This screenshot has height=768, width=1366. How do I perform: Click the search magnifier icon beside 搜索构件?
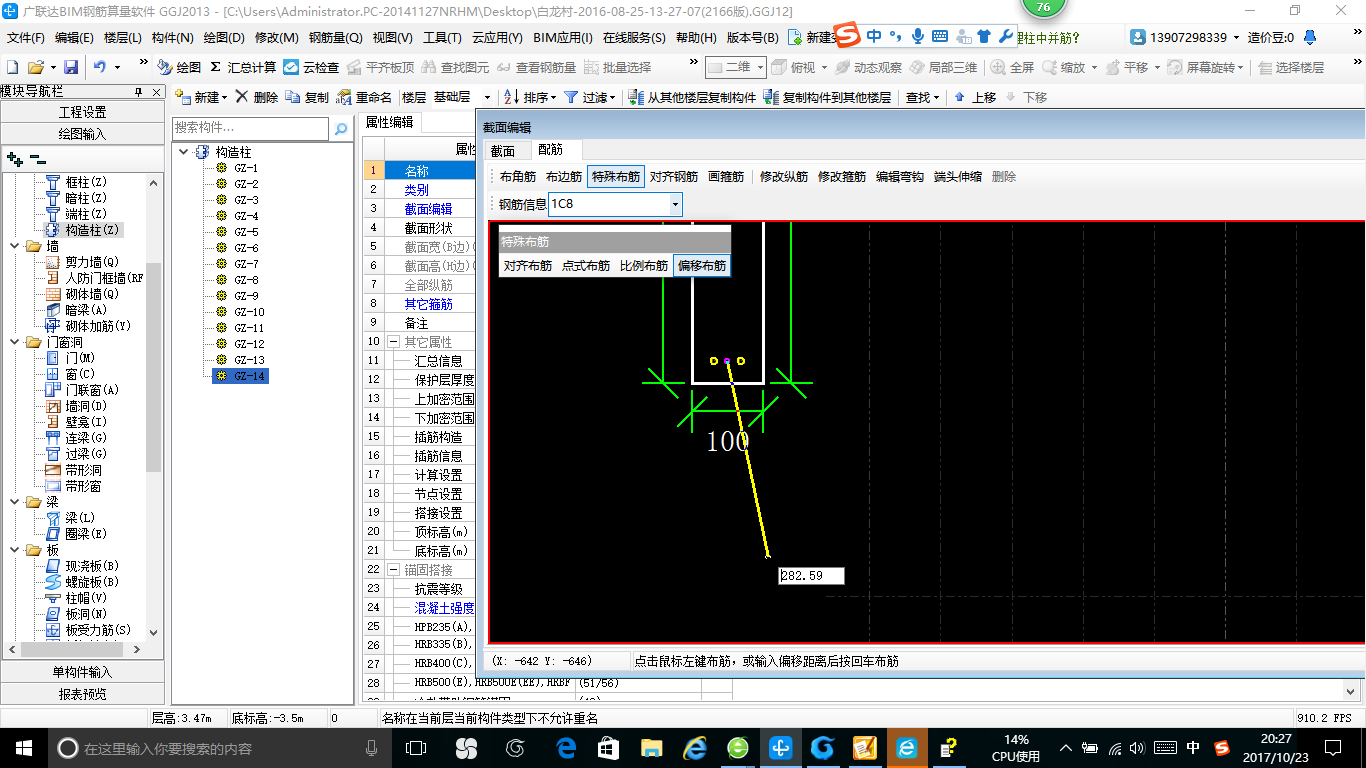tap(340, 128)
